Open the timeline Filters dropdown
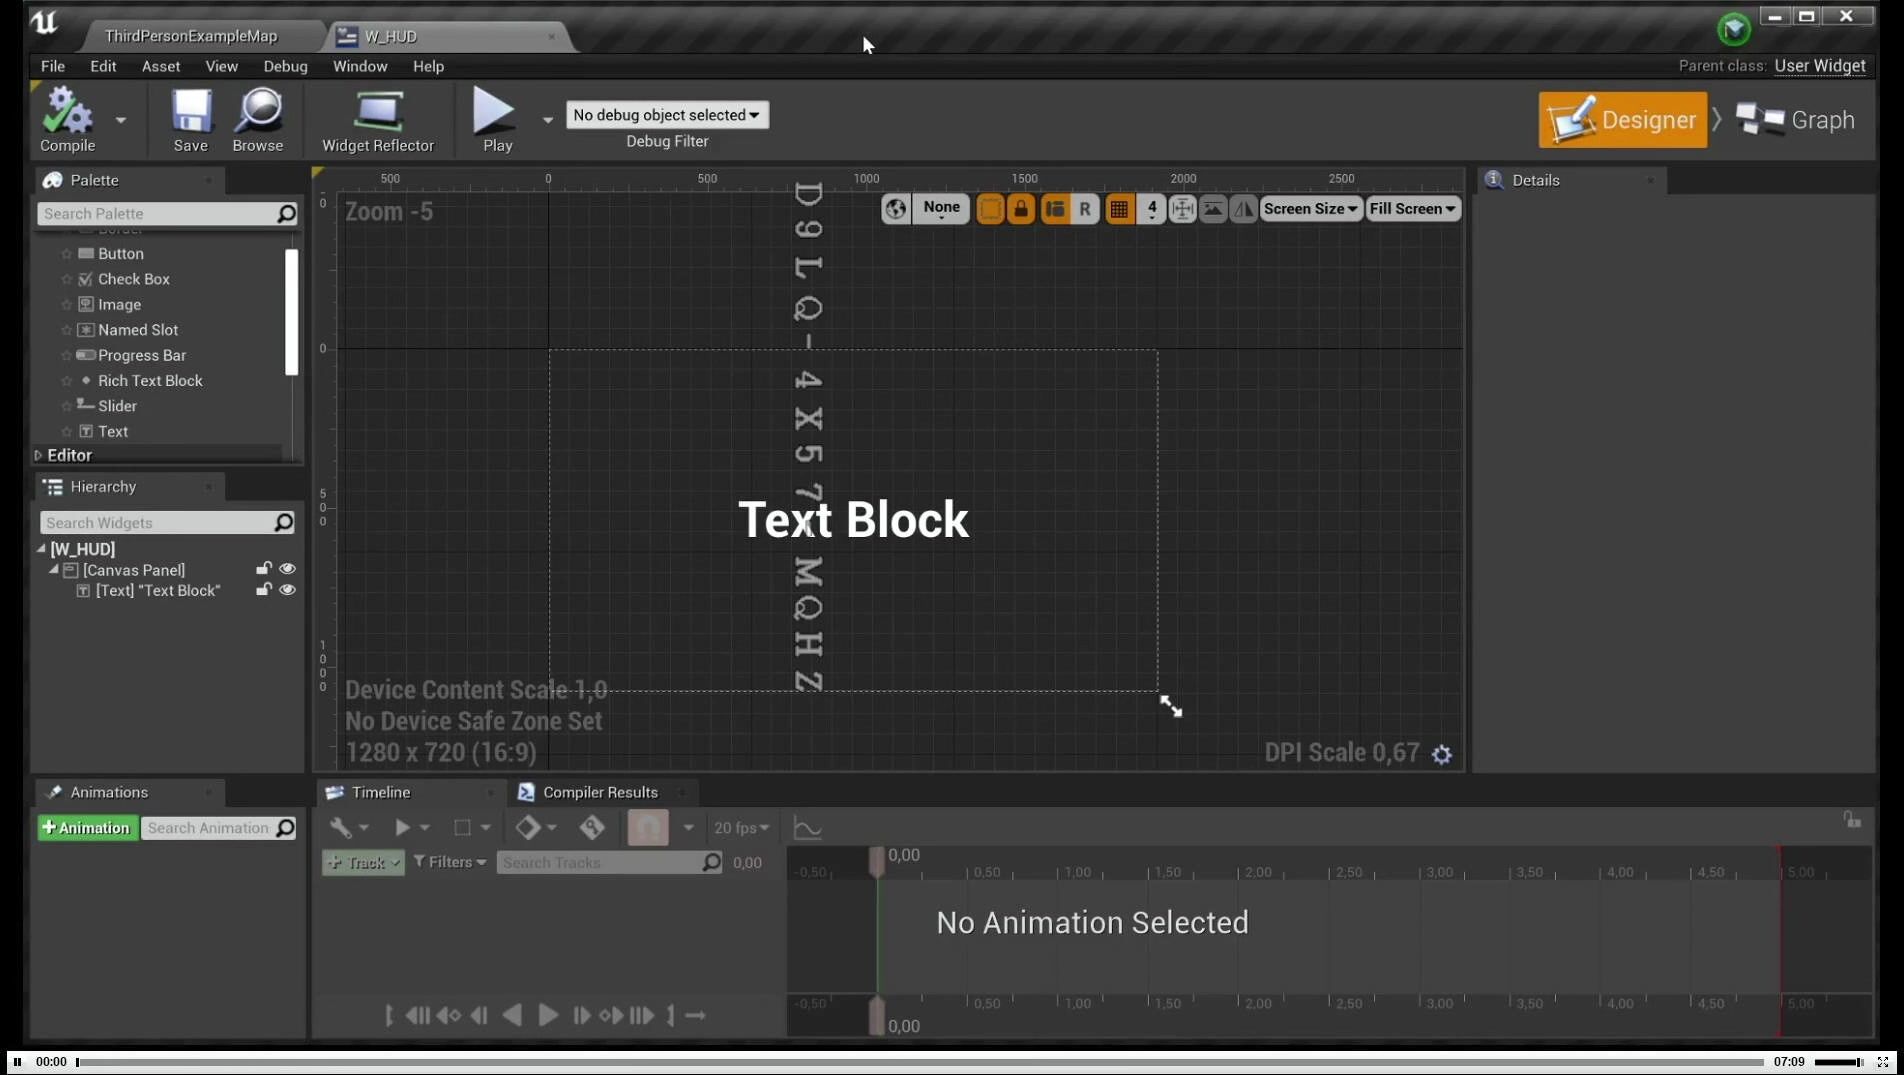 coord(449,862)
